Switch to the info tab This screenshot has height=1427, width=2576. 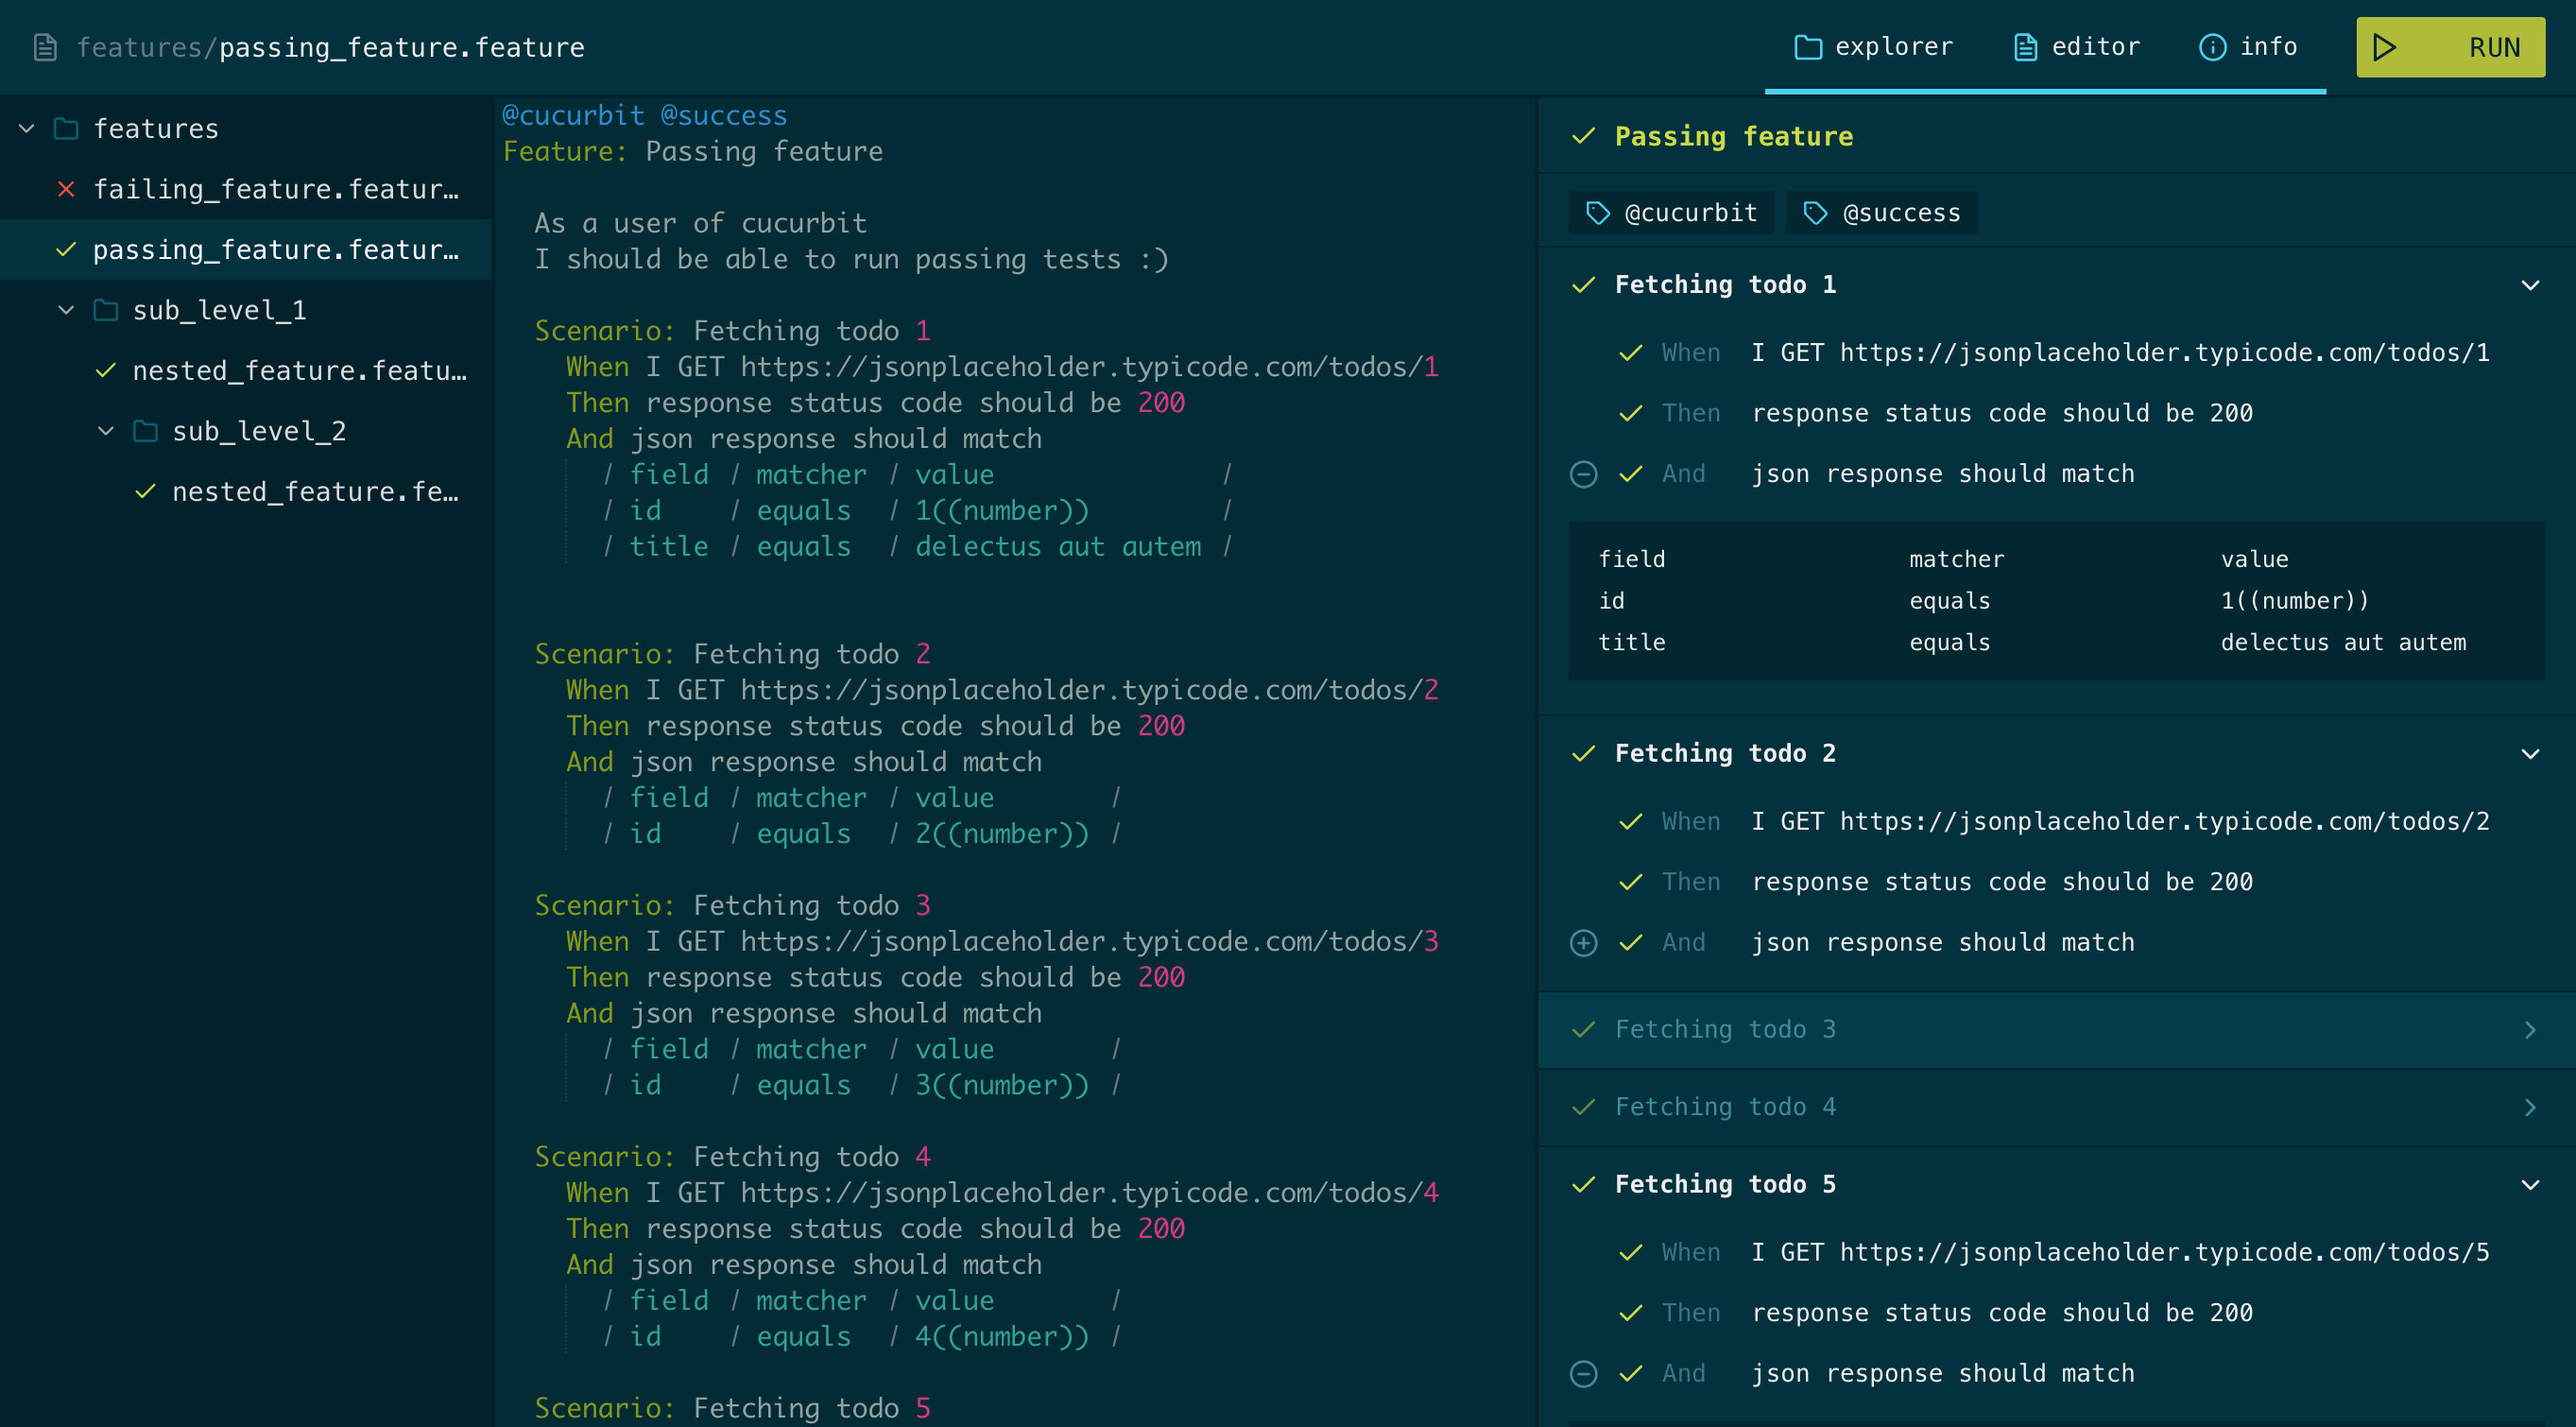click(x=2247, y=47)
